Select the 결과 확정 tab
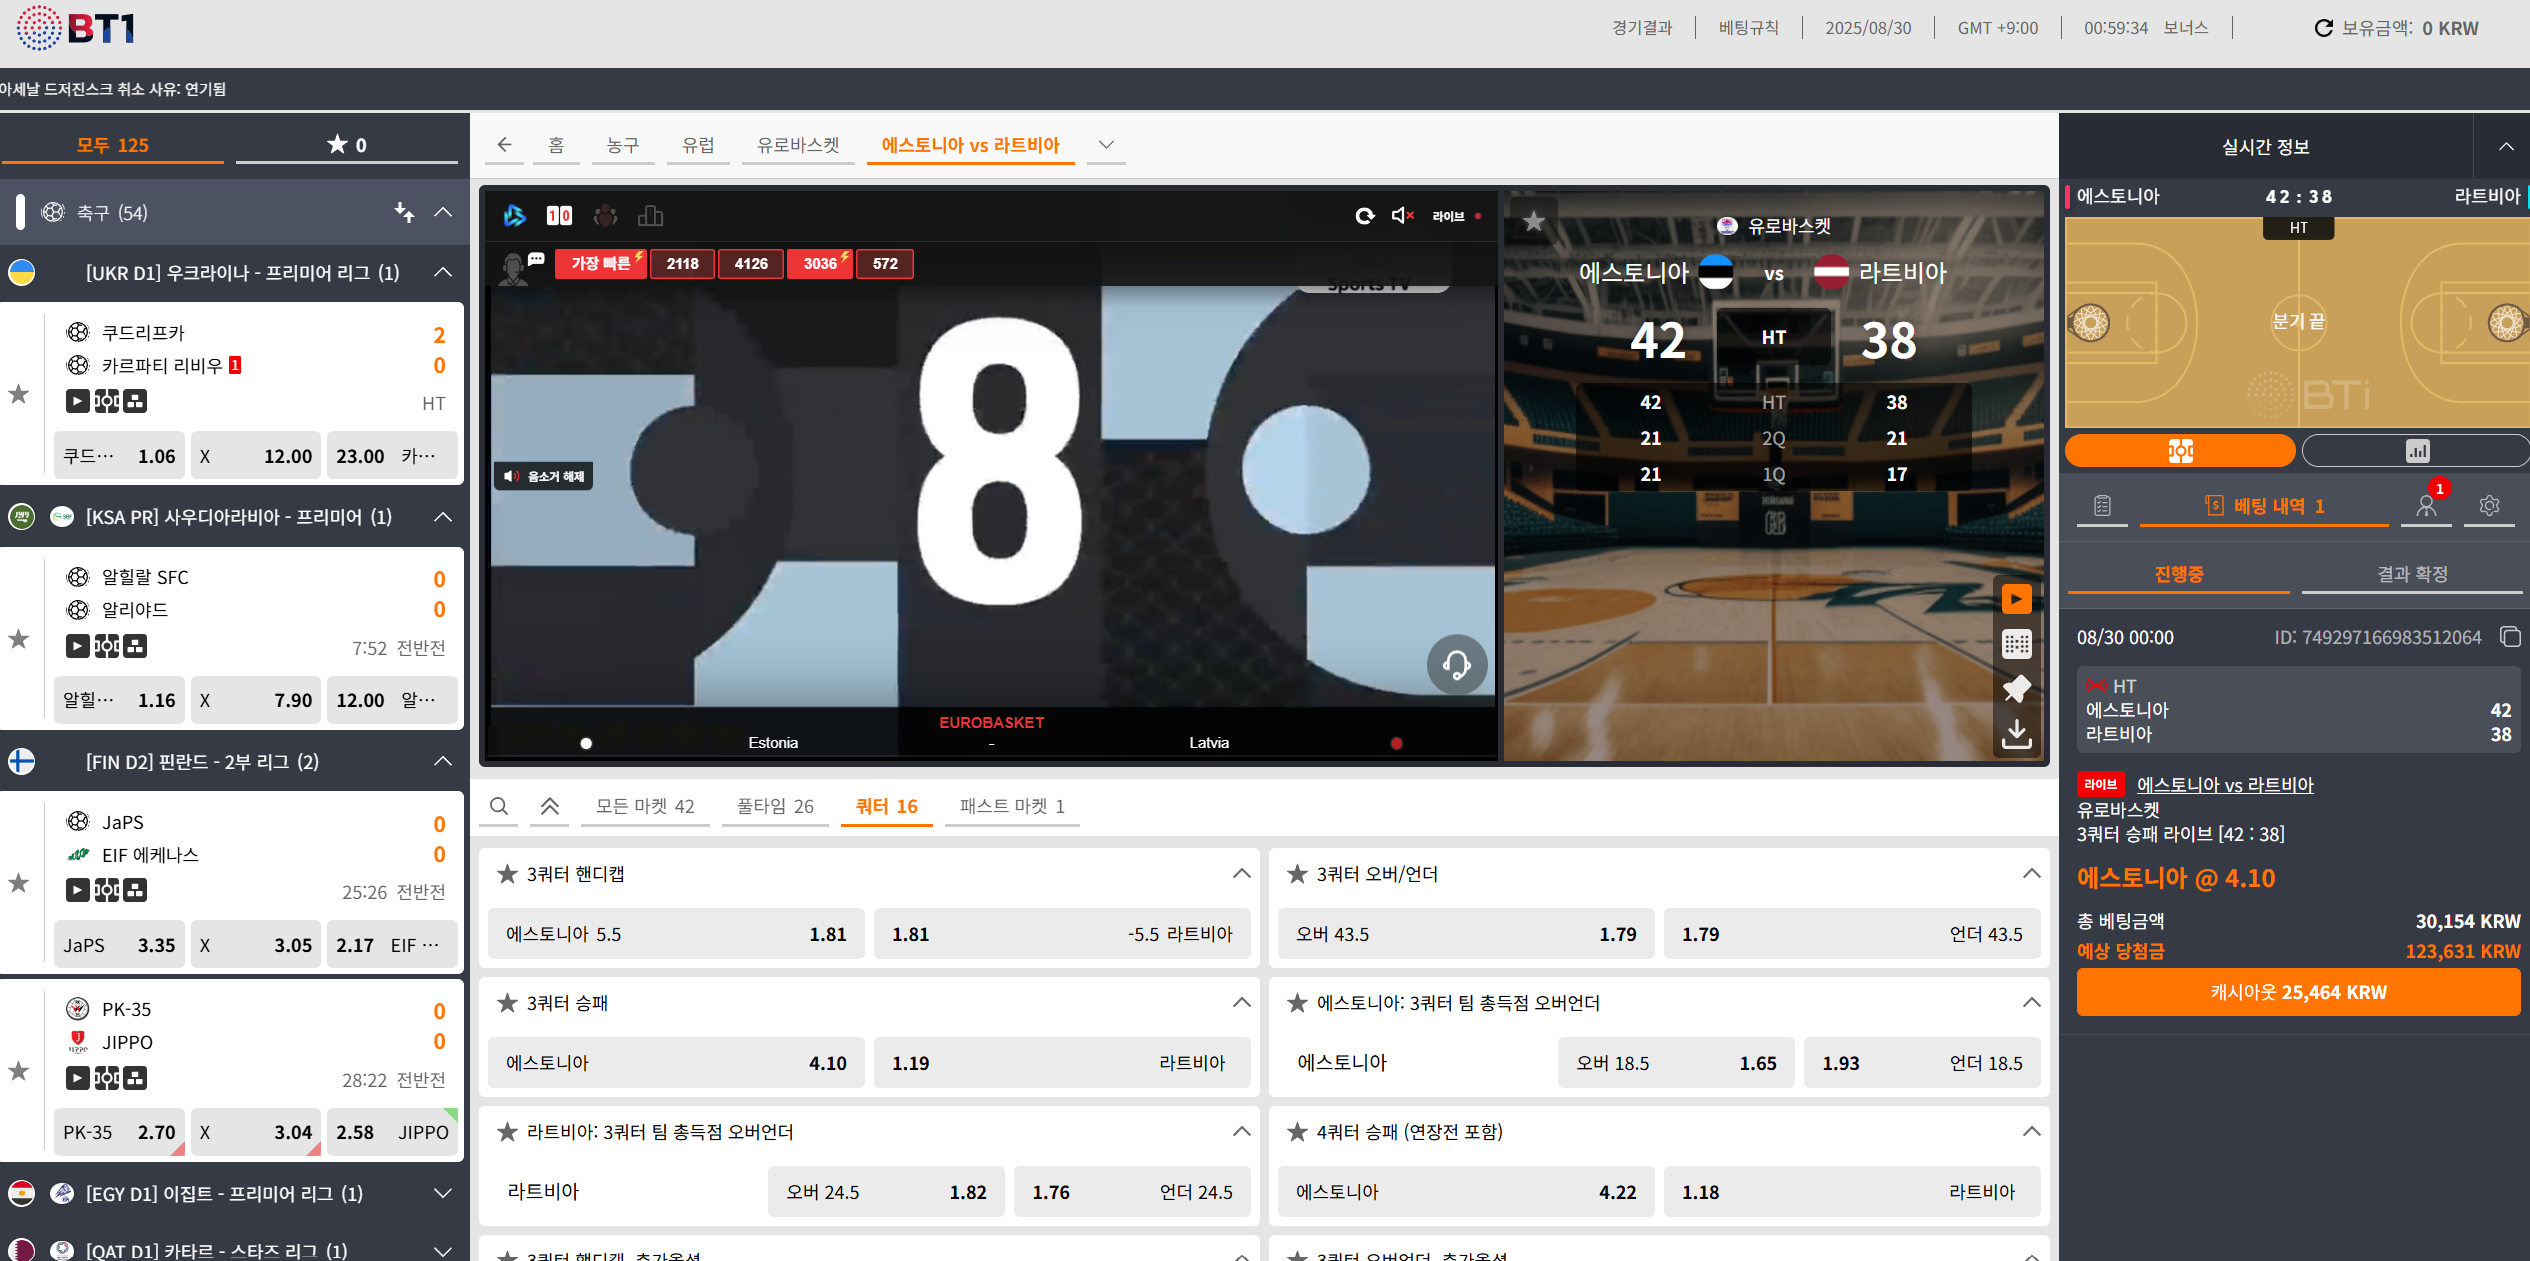 click(2411, 574)
